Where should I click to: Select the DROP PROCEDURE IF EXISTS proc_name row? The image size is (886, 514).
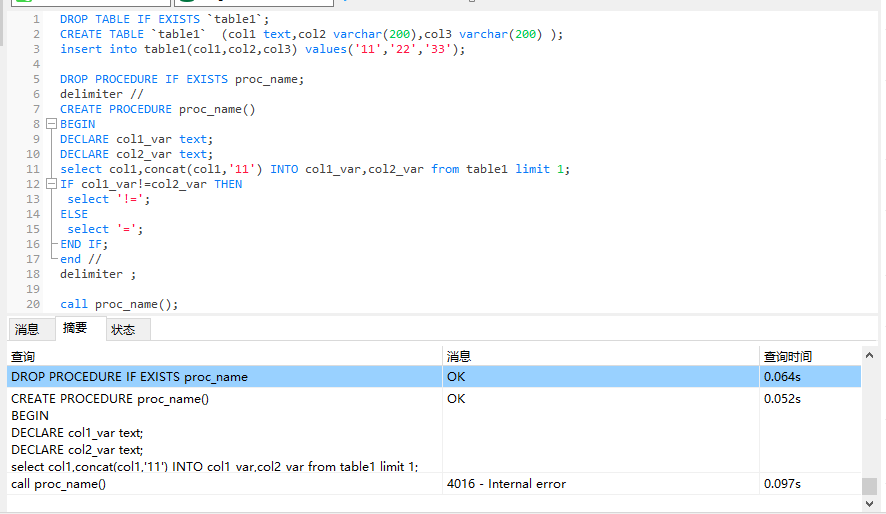(434, 377)
